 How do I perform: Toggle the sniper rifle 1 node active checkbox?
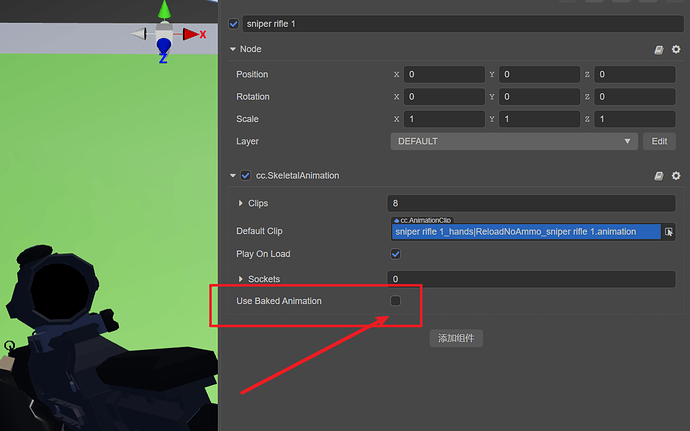[234, 24]
